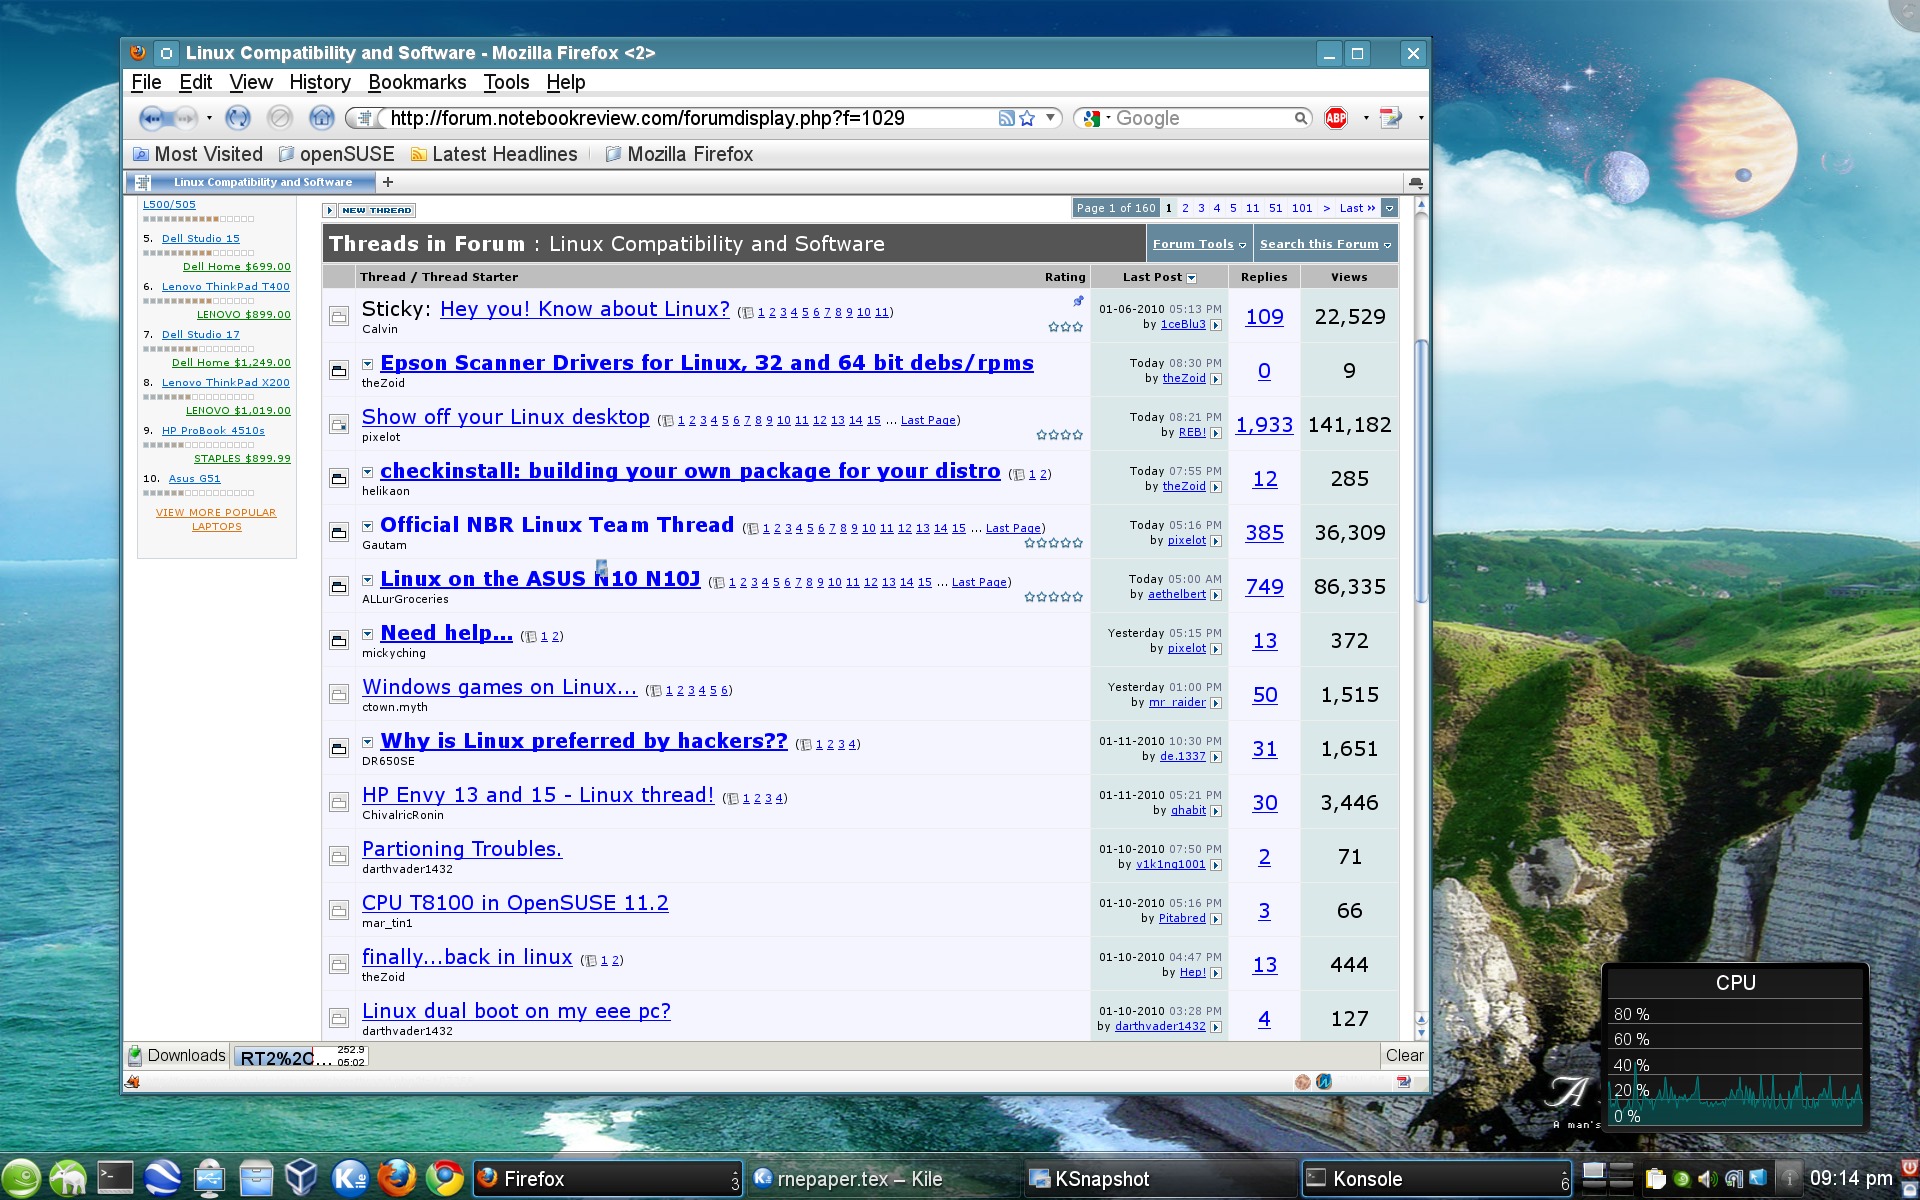Reload the page with the refresh icon
The height and width of the screenshot is (1200, 1920).
[x=238, y=118]
